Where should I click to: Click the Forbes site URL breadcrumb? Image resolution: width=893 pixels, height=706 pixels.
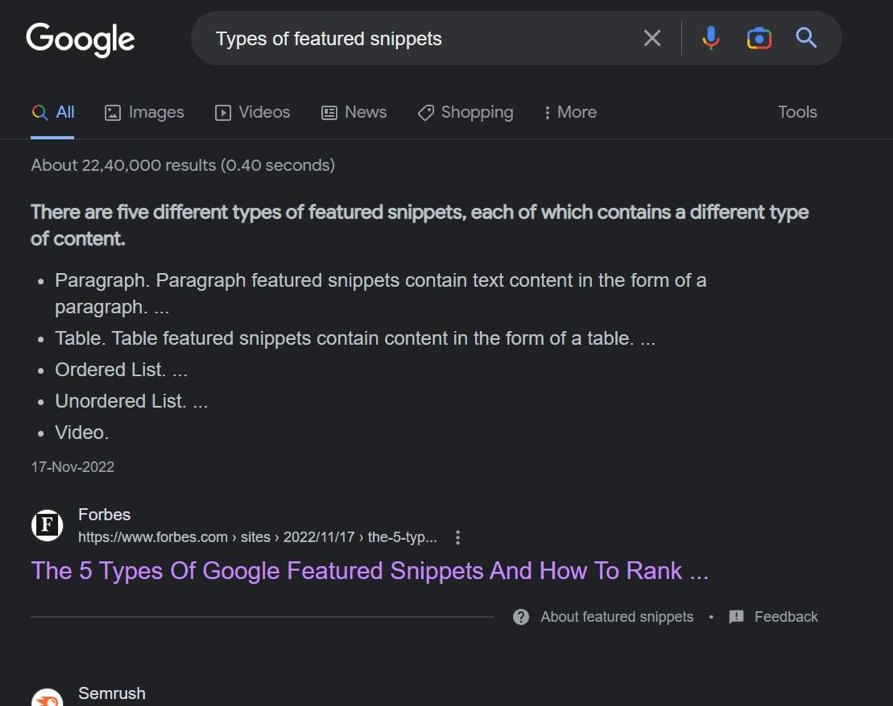click(257, 537)
